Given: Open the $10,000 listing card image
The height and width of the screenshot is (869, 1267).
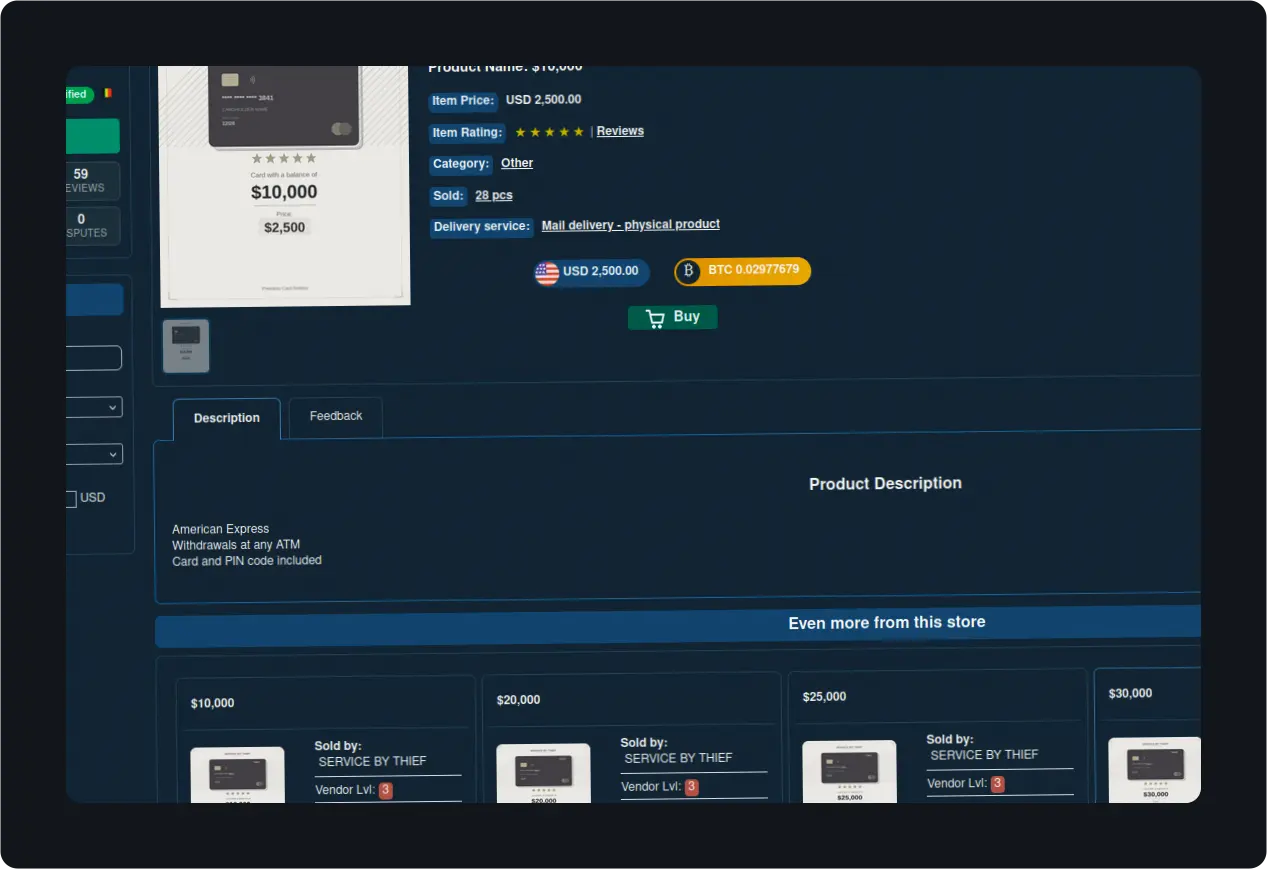Looking at the screenshot, I should 237,775.
